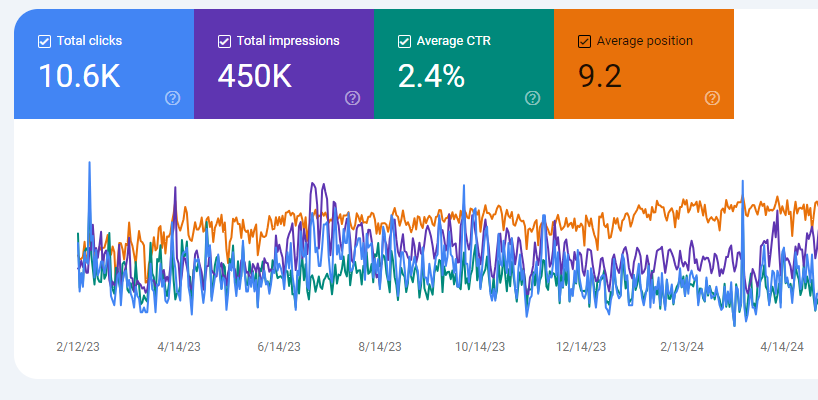Image resolution: width=818 pixels, height=400 pixels.
Task: Disable the Average CTR checkbox
Action: tap(404, 41)
